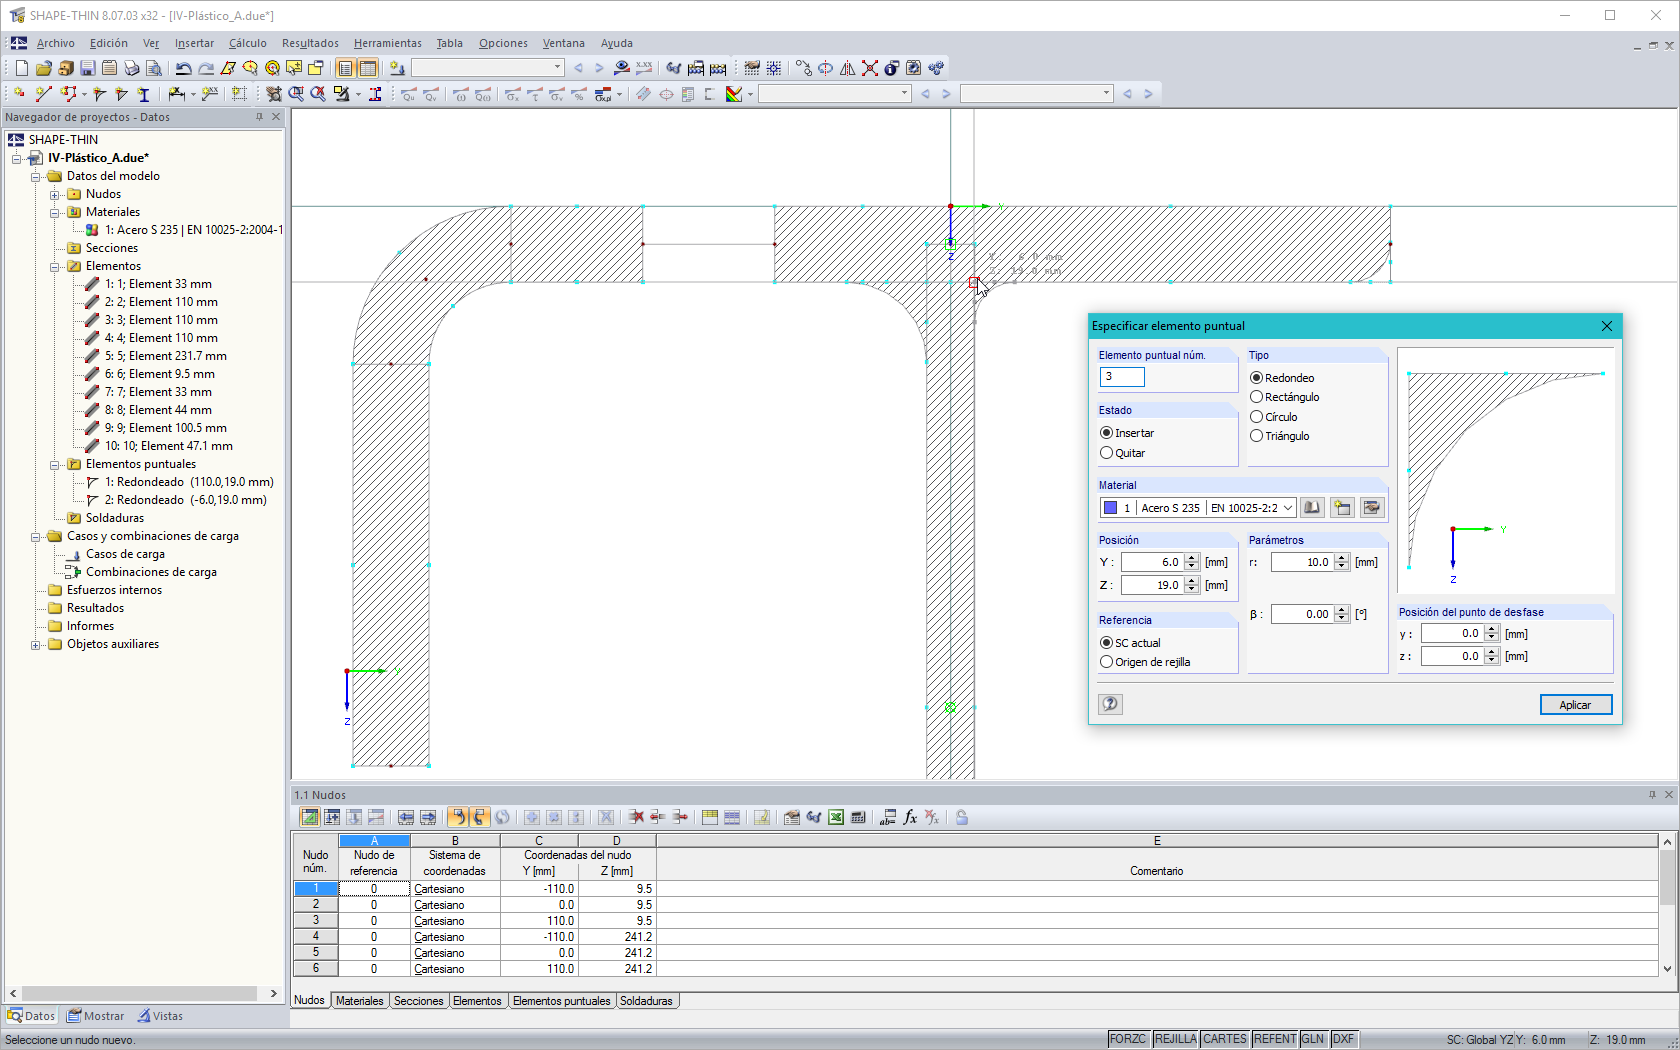1680x1050 pixels.
Task: Open the Archivo menu
Action: 56,43
